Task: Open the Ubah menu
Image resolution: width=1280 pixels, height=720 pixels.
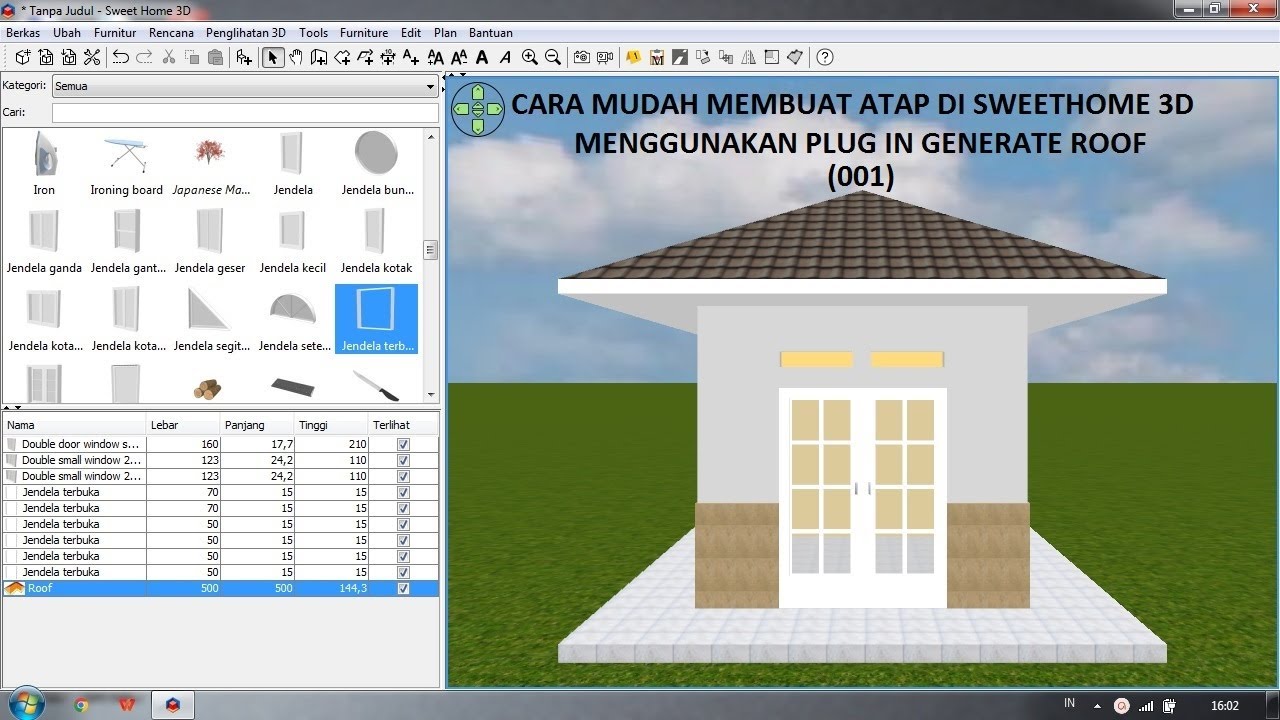Action: coord(67,32)
